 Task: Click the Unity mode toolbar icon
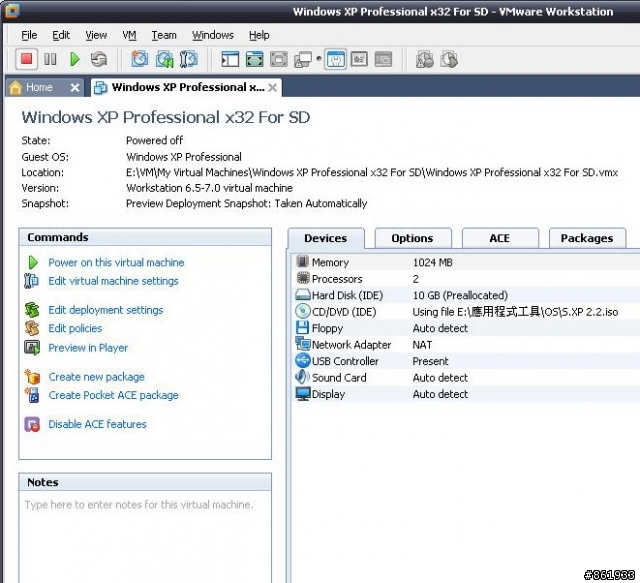click(x=279, y=60)
